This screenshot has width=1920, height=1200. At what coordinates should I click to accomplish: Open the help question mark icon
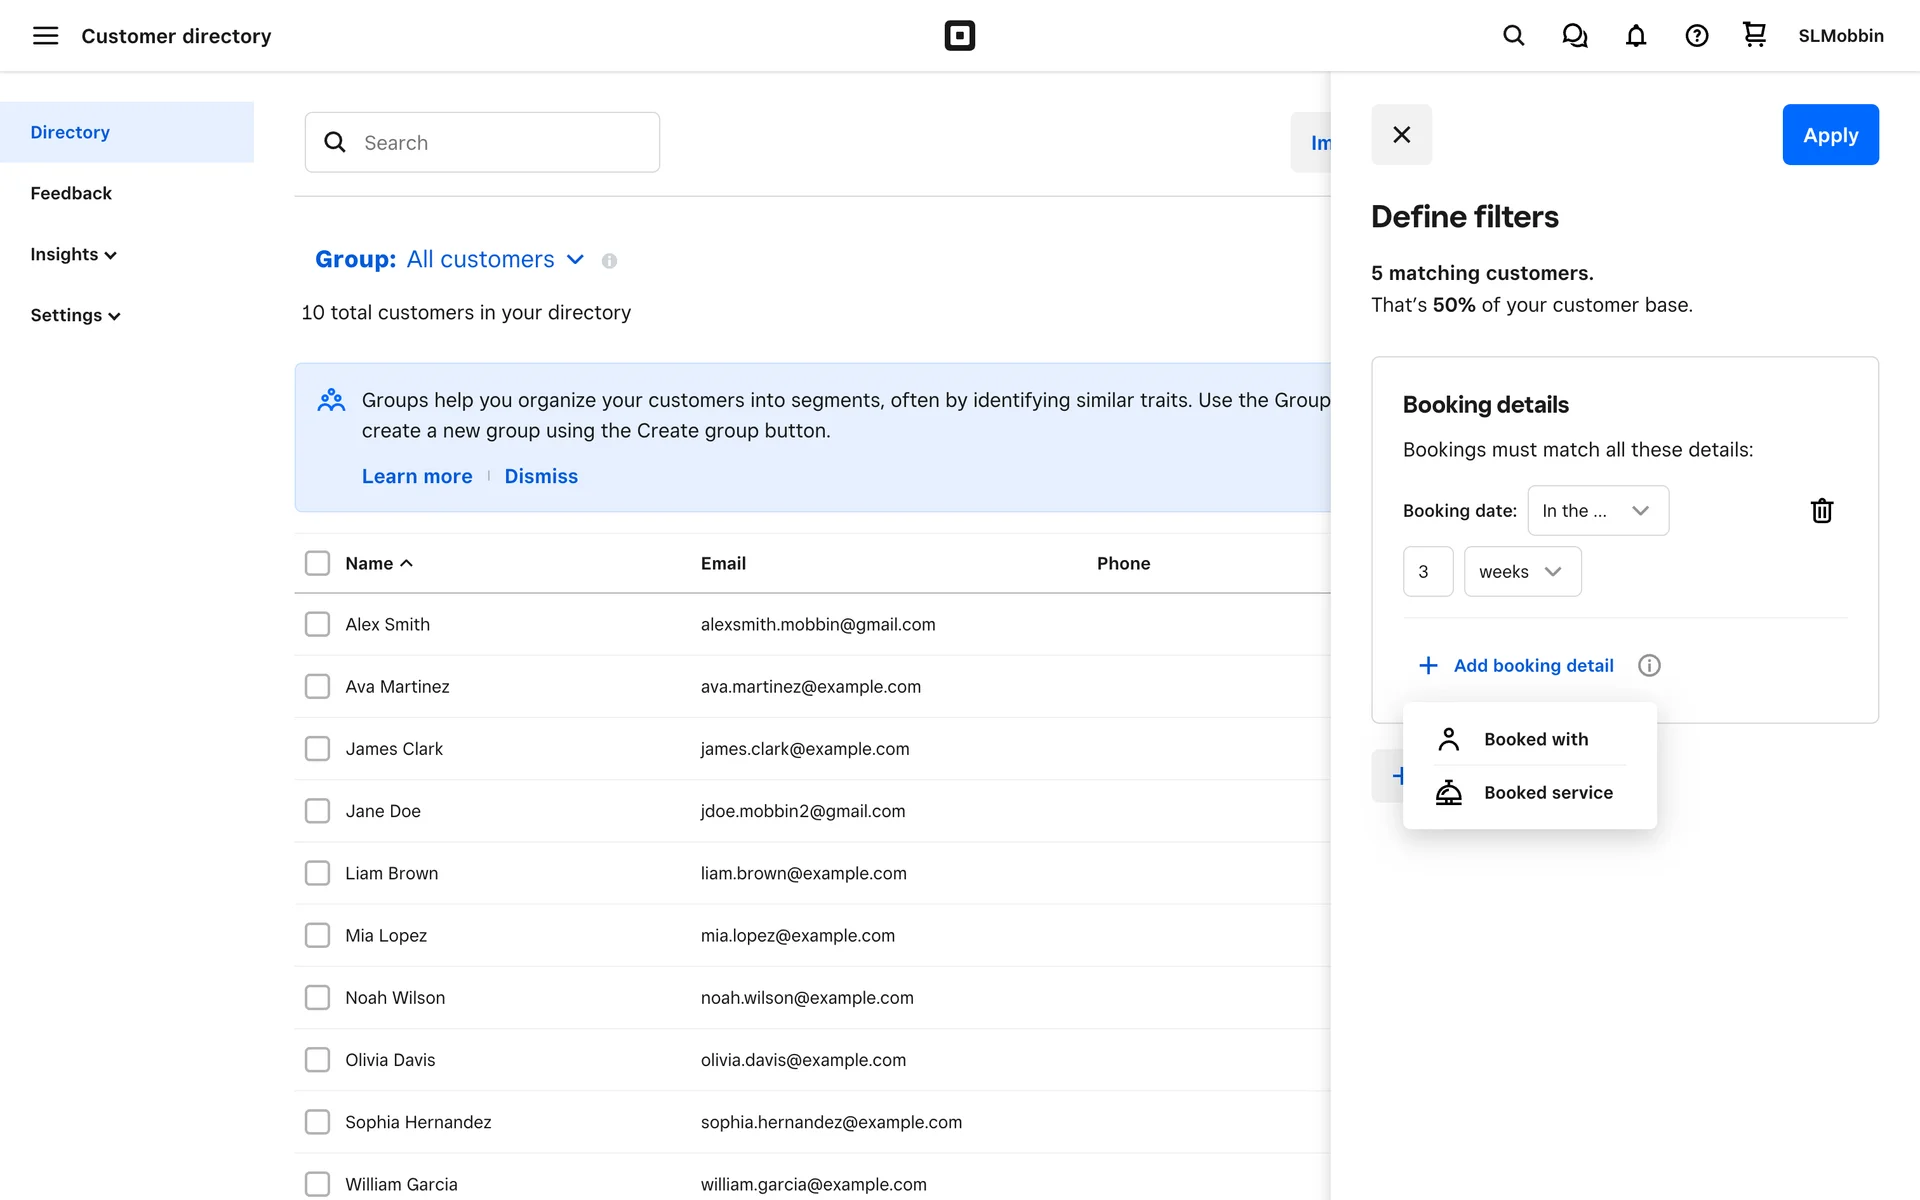tap(1696, 36)
